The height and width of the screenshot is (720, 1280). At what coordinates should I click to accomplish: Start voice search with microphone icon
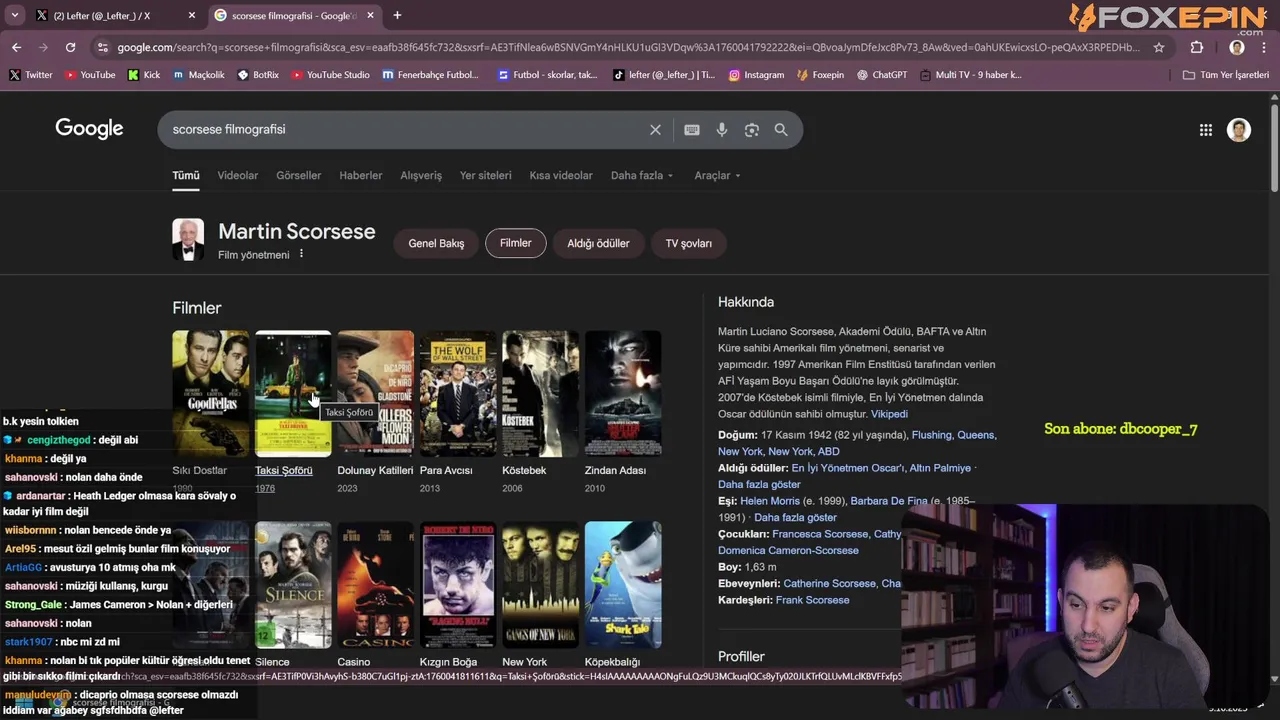pyautogui.click(x=722, y=130)
